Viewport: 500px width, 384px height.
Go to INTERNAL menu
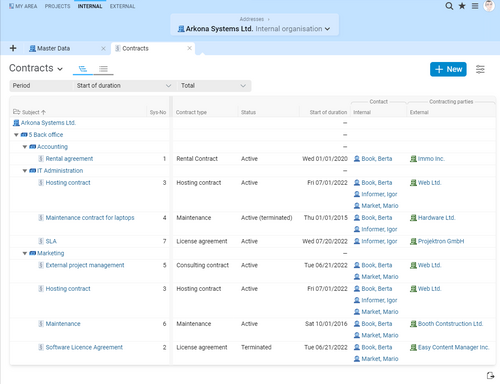(90, 6)
